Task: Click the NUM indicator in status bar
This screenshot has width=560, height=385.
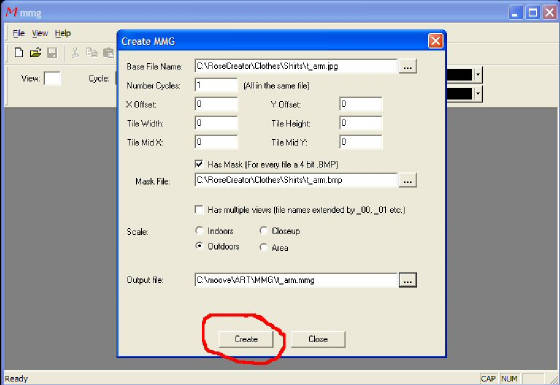Action: [509, 379]
